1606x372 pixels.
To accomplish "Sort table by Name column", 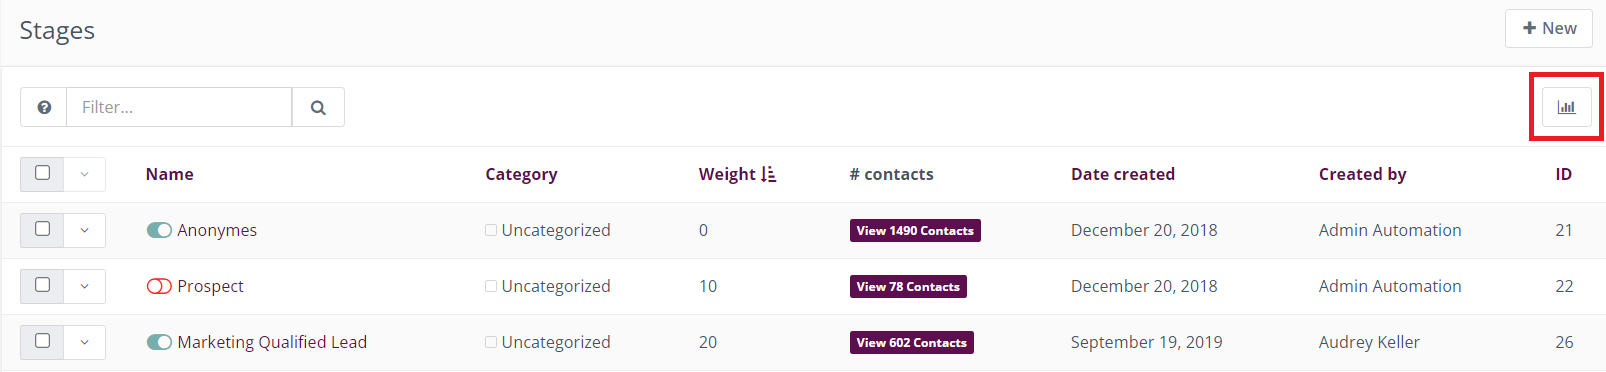I will (170, 174).
